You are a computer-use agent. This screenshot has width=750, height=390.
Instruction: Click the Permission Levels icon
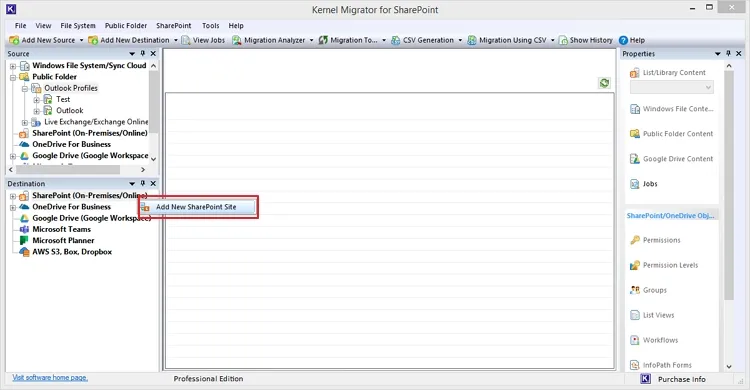(635, 265)
